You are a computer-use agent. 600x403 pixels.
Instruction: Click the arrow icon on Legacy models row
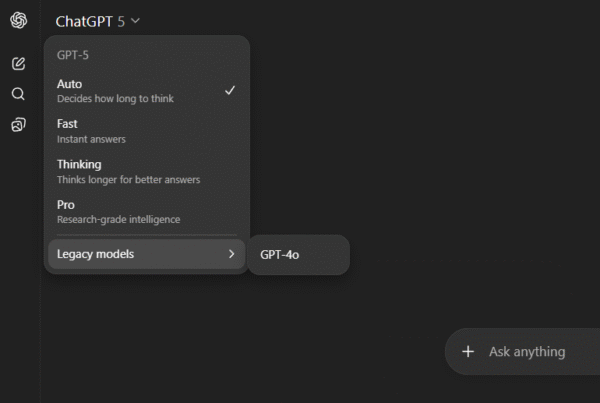pyautogui.click(x=231, y=254)
